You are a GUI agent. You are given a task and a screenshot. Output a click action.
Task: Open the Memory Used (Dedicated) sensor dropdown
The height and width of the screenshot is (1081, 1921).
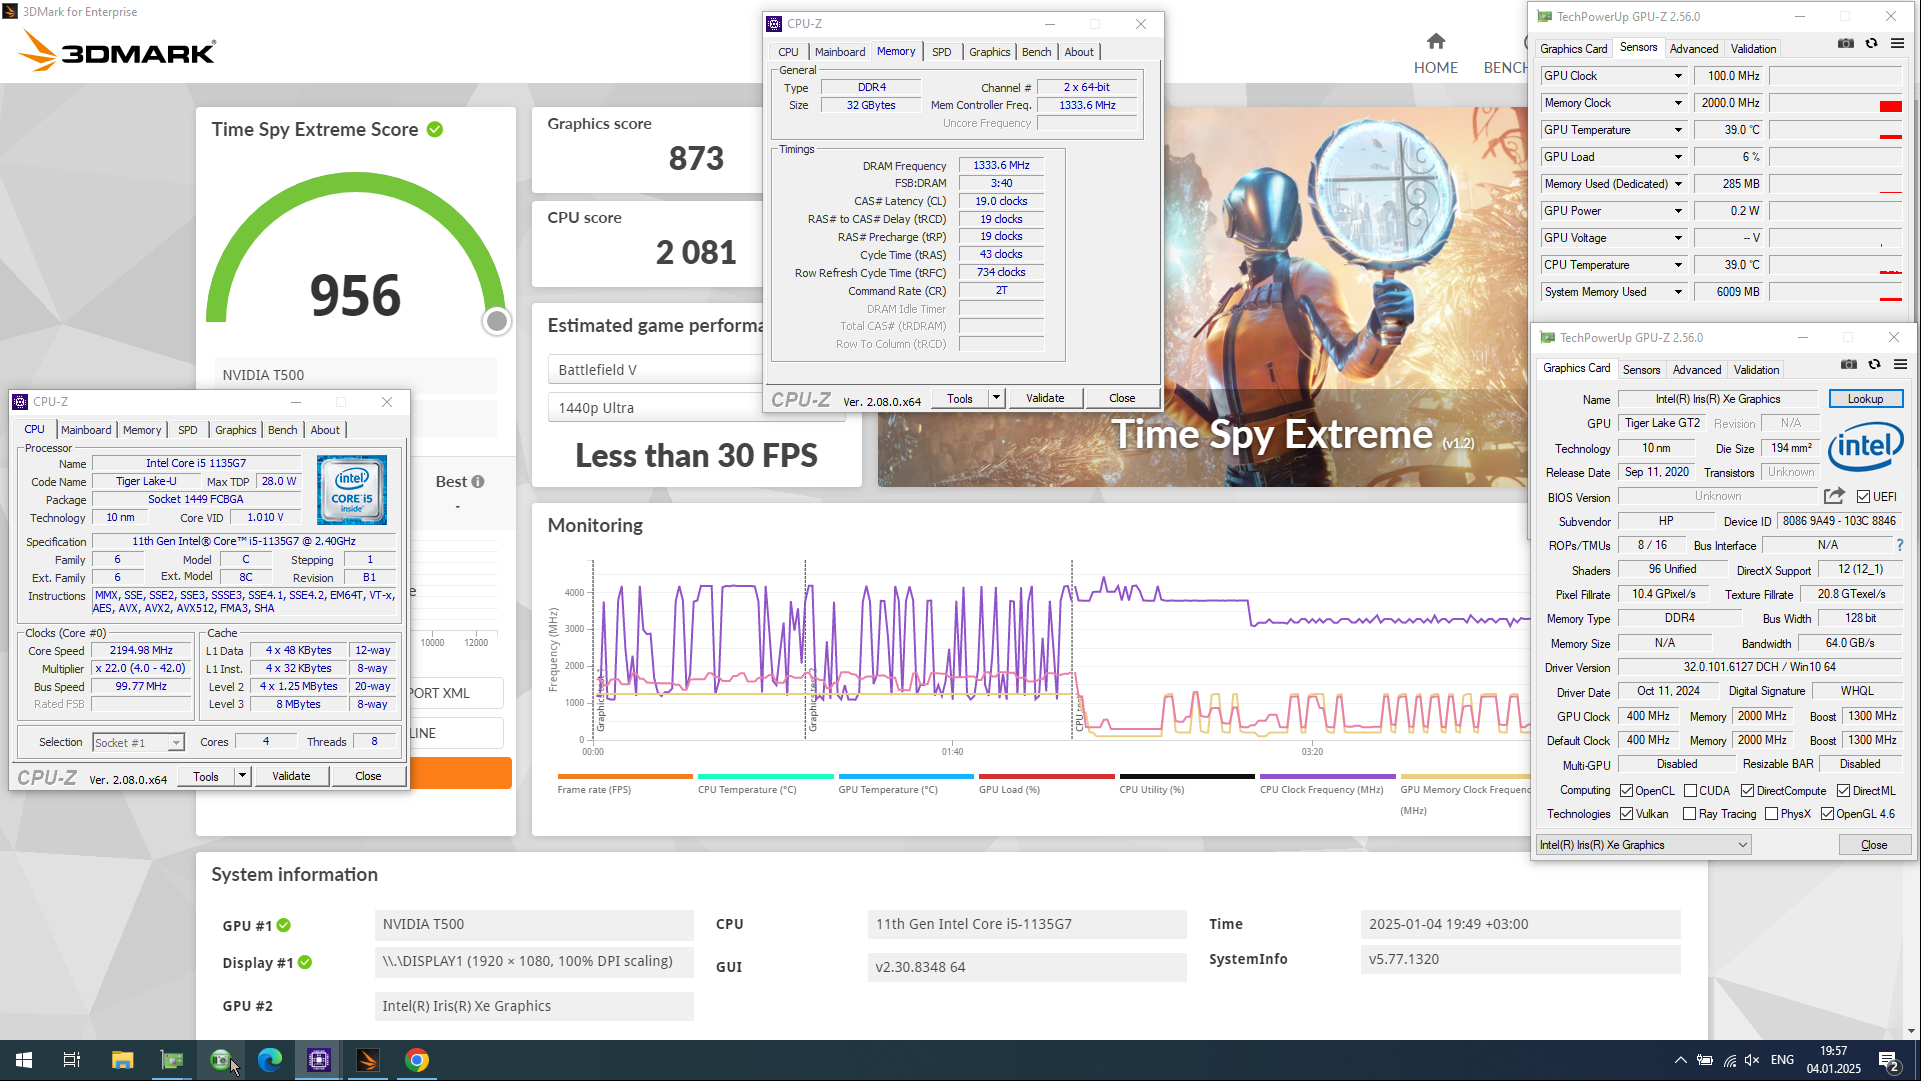tap(1678, 184)
